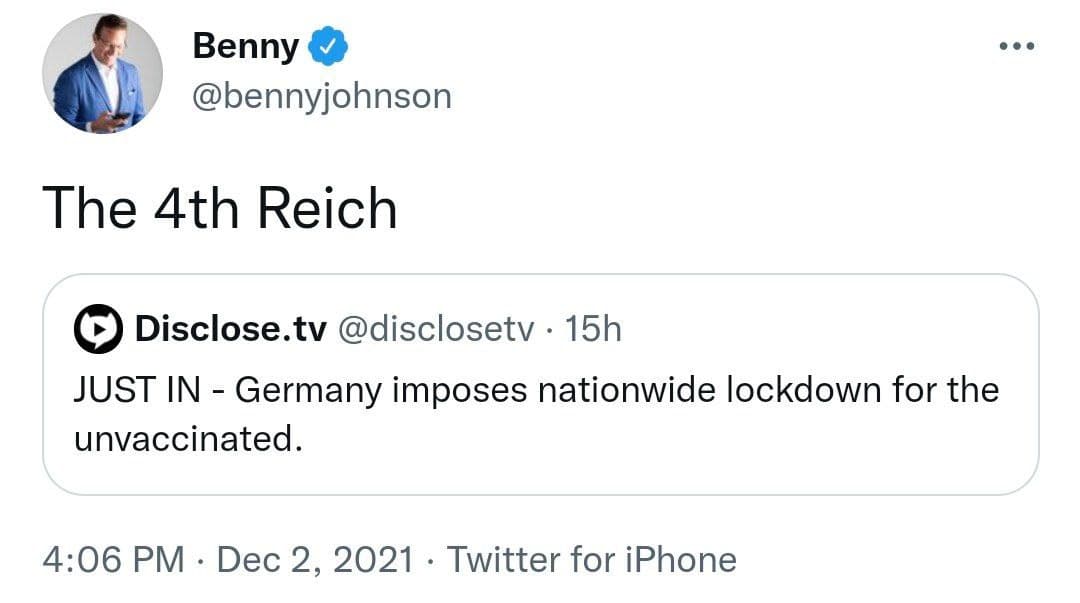Click the tweet text "The 4th Reich"
Screen dimensions: 1080x603
click(220, 208)
